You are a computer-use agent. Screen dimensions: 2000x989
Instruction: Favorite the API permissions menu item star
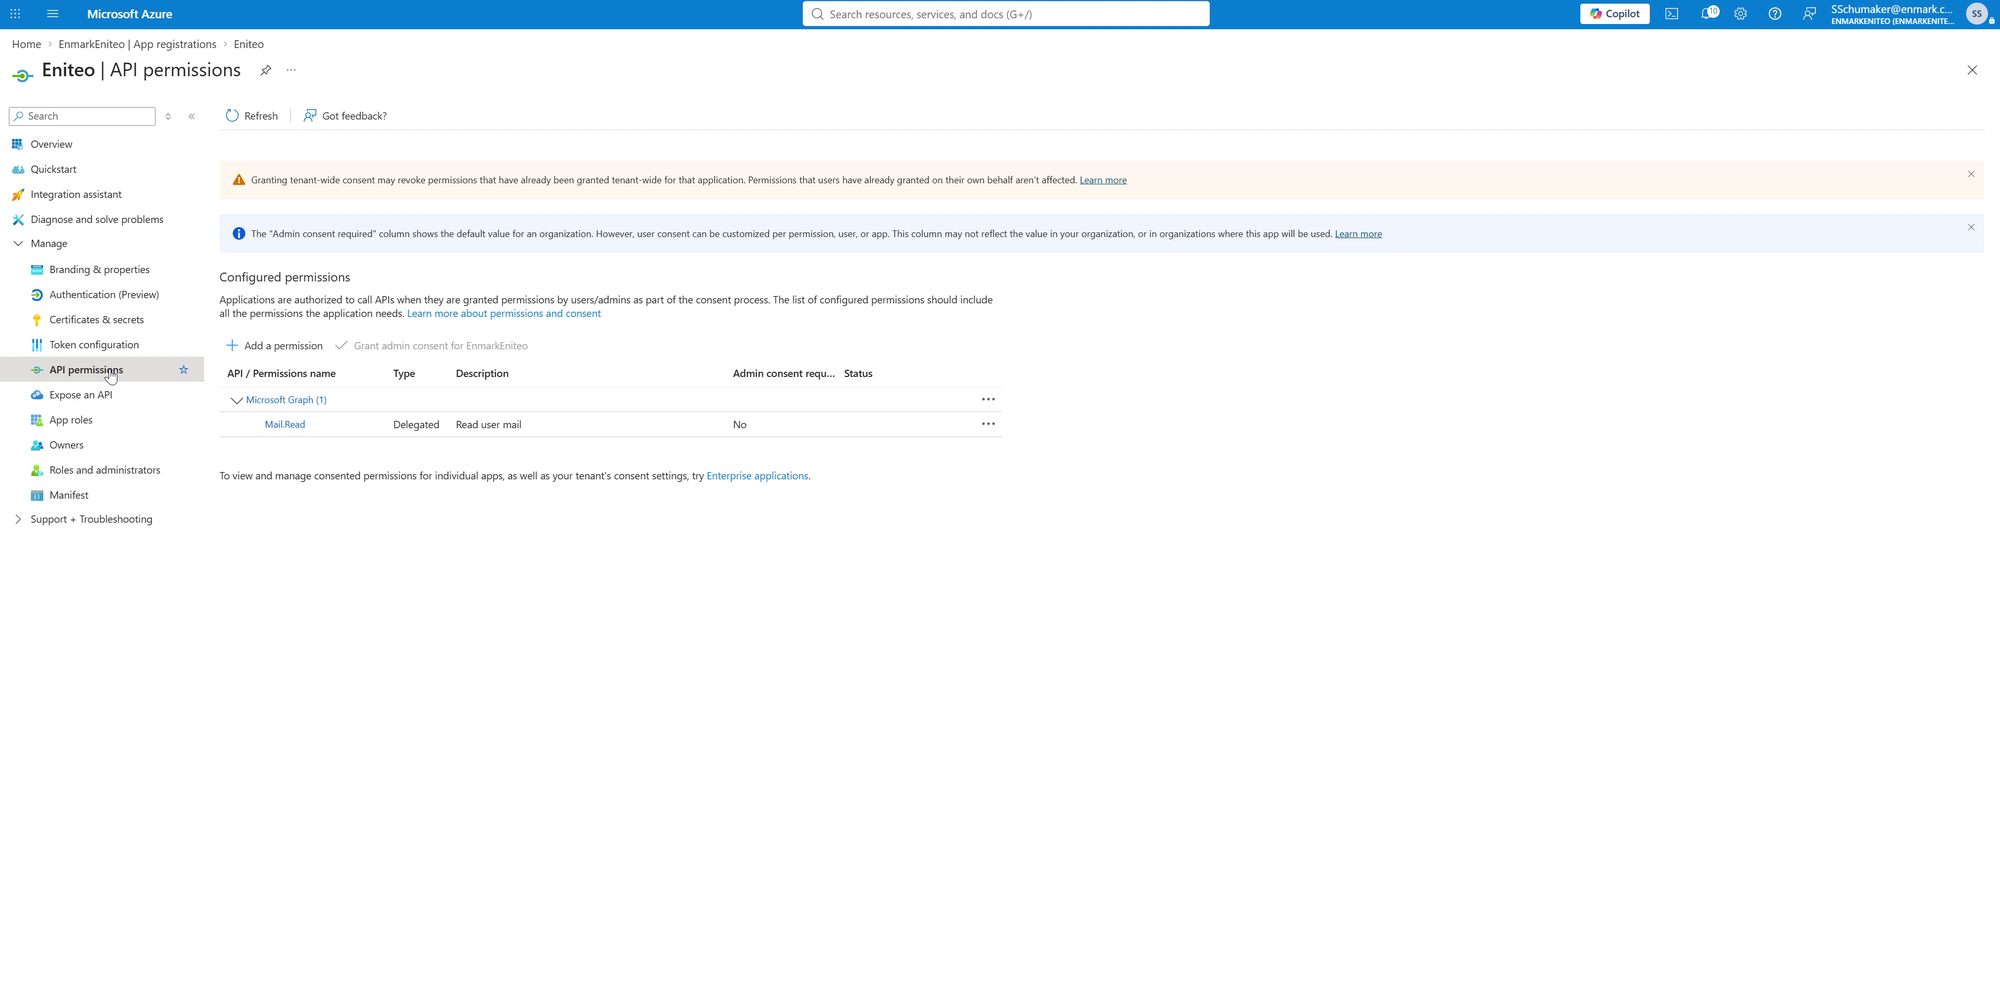pyautogui.click(x=183, y=370)
